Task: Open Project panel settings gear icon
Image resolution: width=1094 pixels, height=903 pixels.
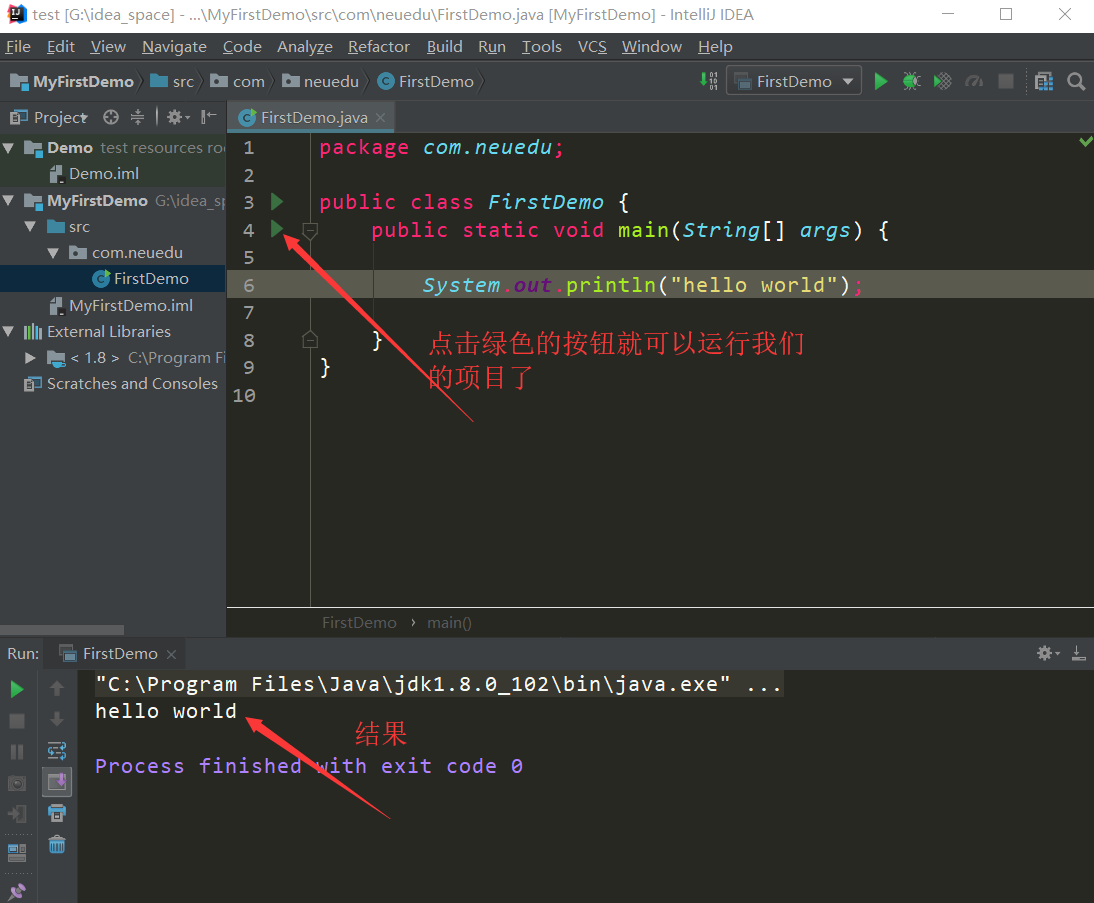Action: pyautogui.click(x=176, y=117)
